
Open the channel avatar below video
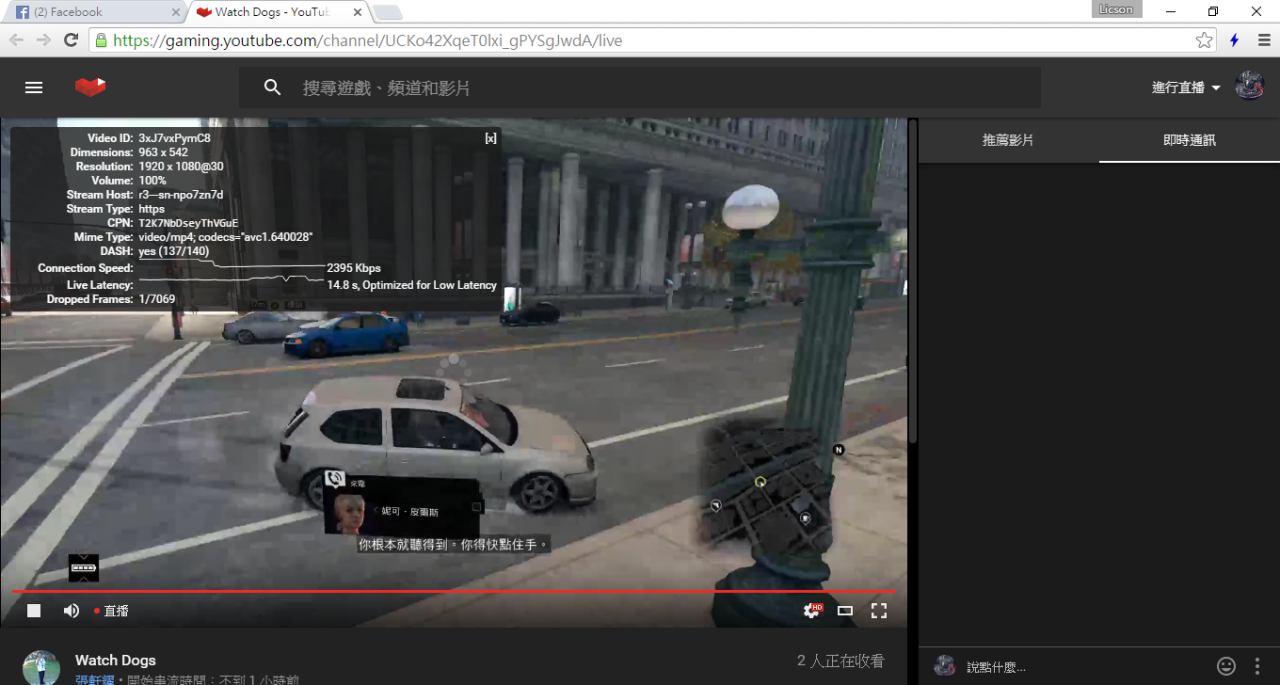point(41,668)
